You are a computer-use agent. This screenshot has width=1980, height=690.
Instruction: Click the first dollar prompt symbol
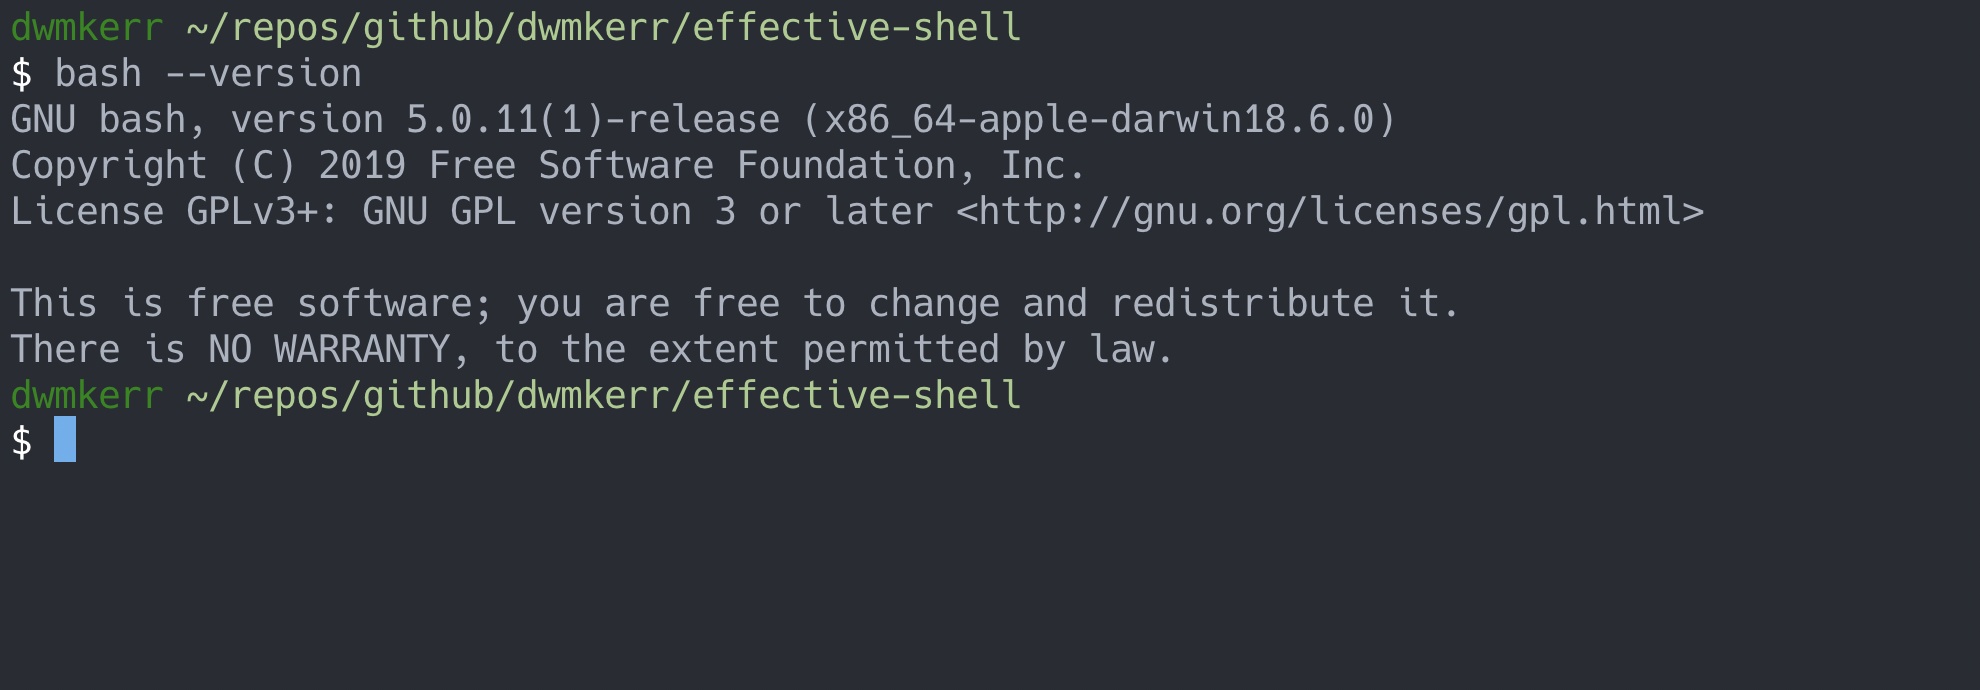22,74
